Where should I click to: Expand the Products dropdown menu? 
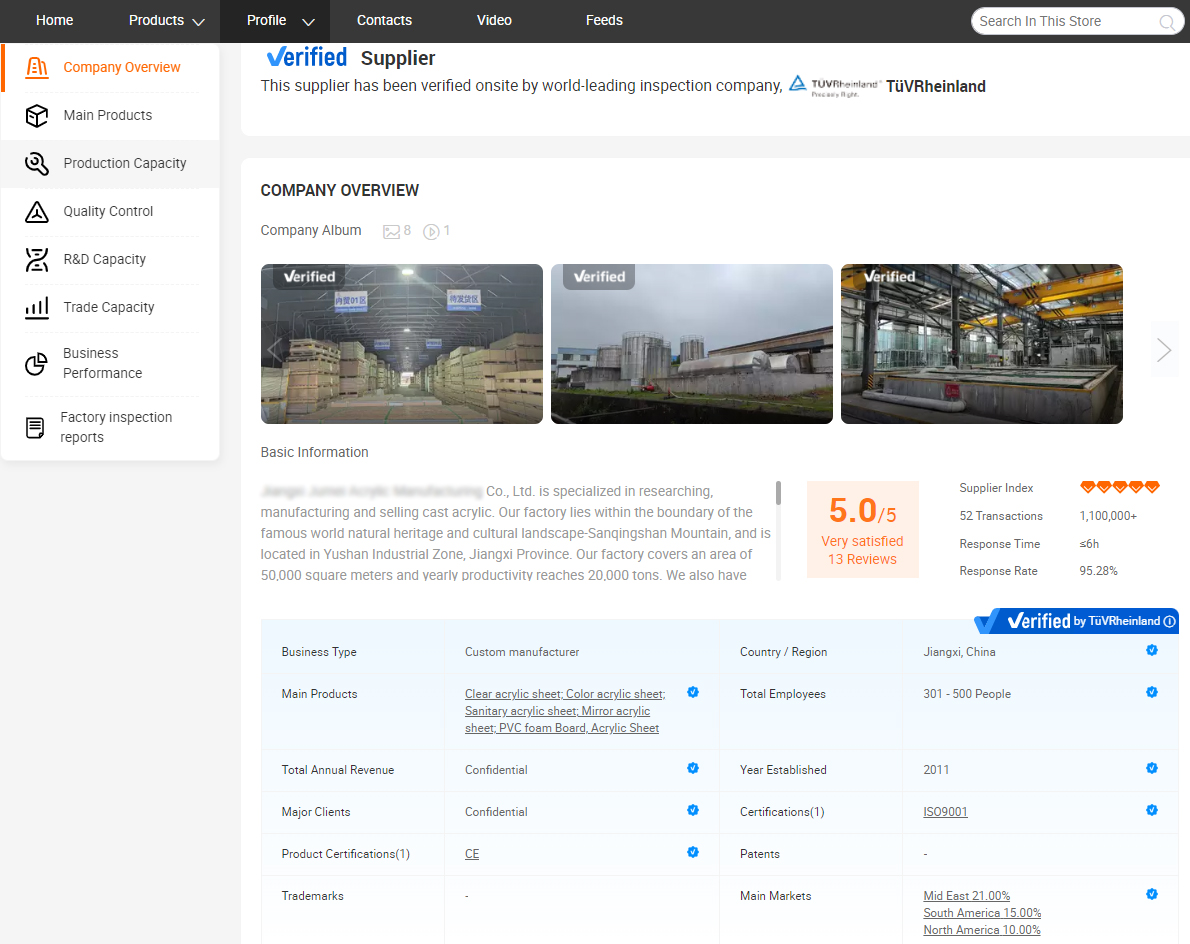198,21
